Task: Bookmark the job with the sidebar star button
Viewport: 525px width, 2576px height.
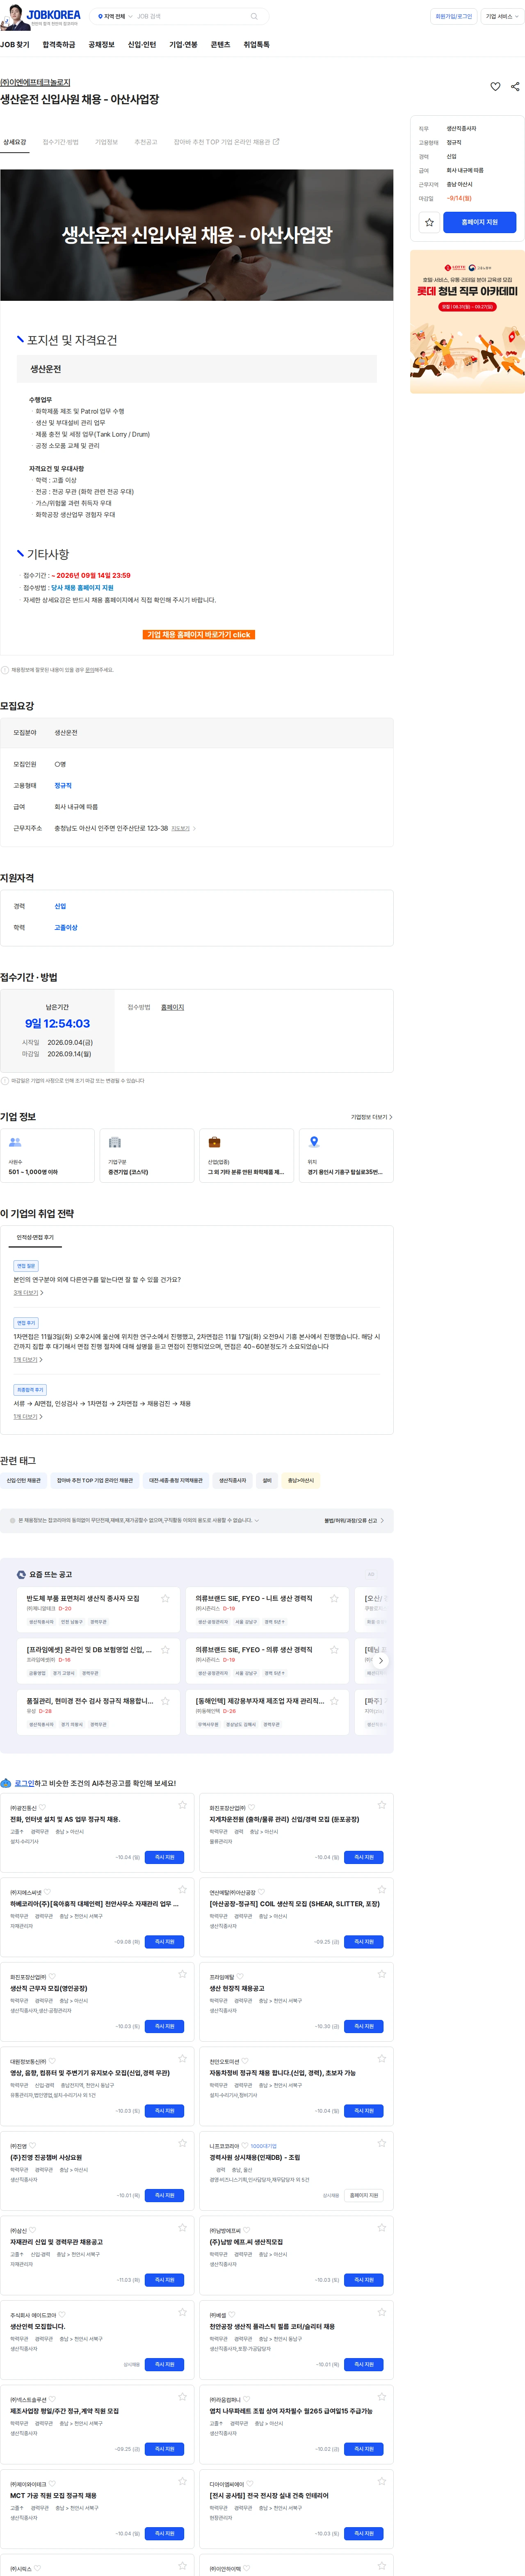Action: click(429, 222)
